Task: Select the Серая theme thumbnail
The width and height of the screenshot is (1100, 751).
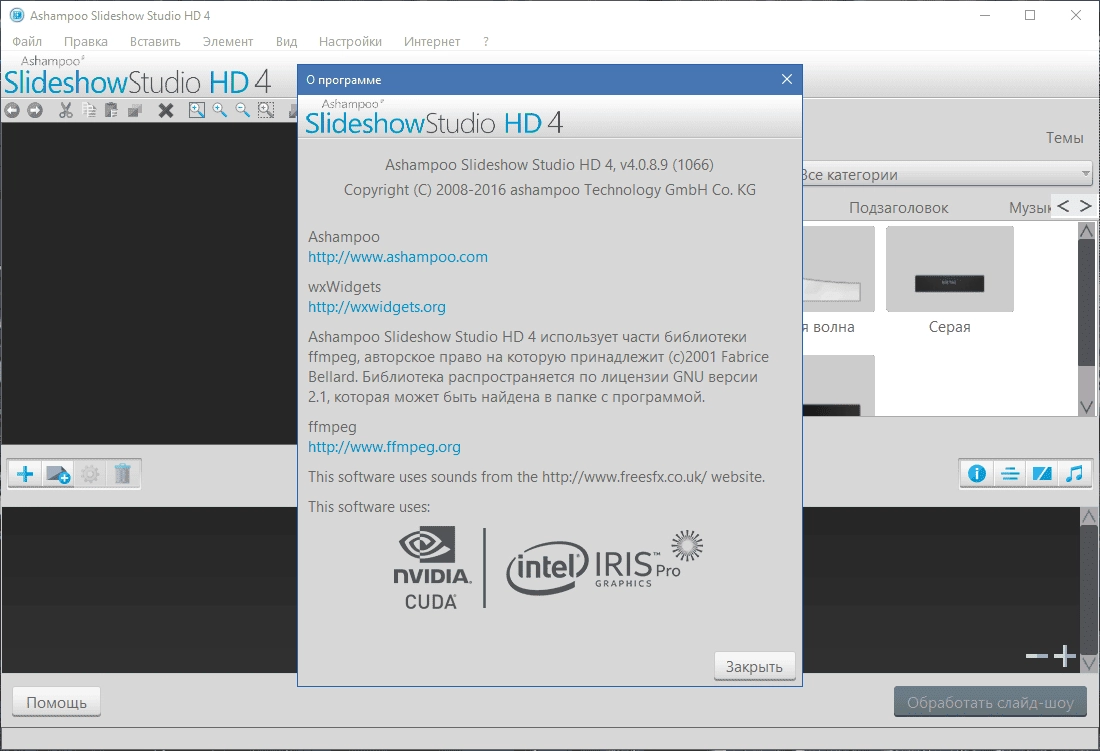Action: pos(950,269)
